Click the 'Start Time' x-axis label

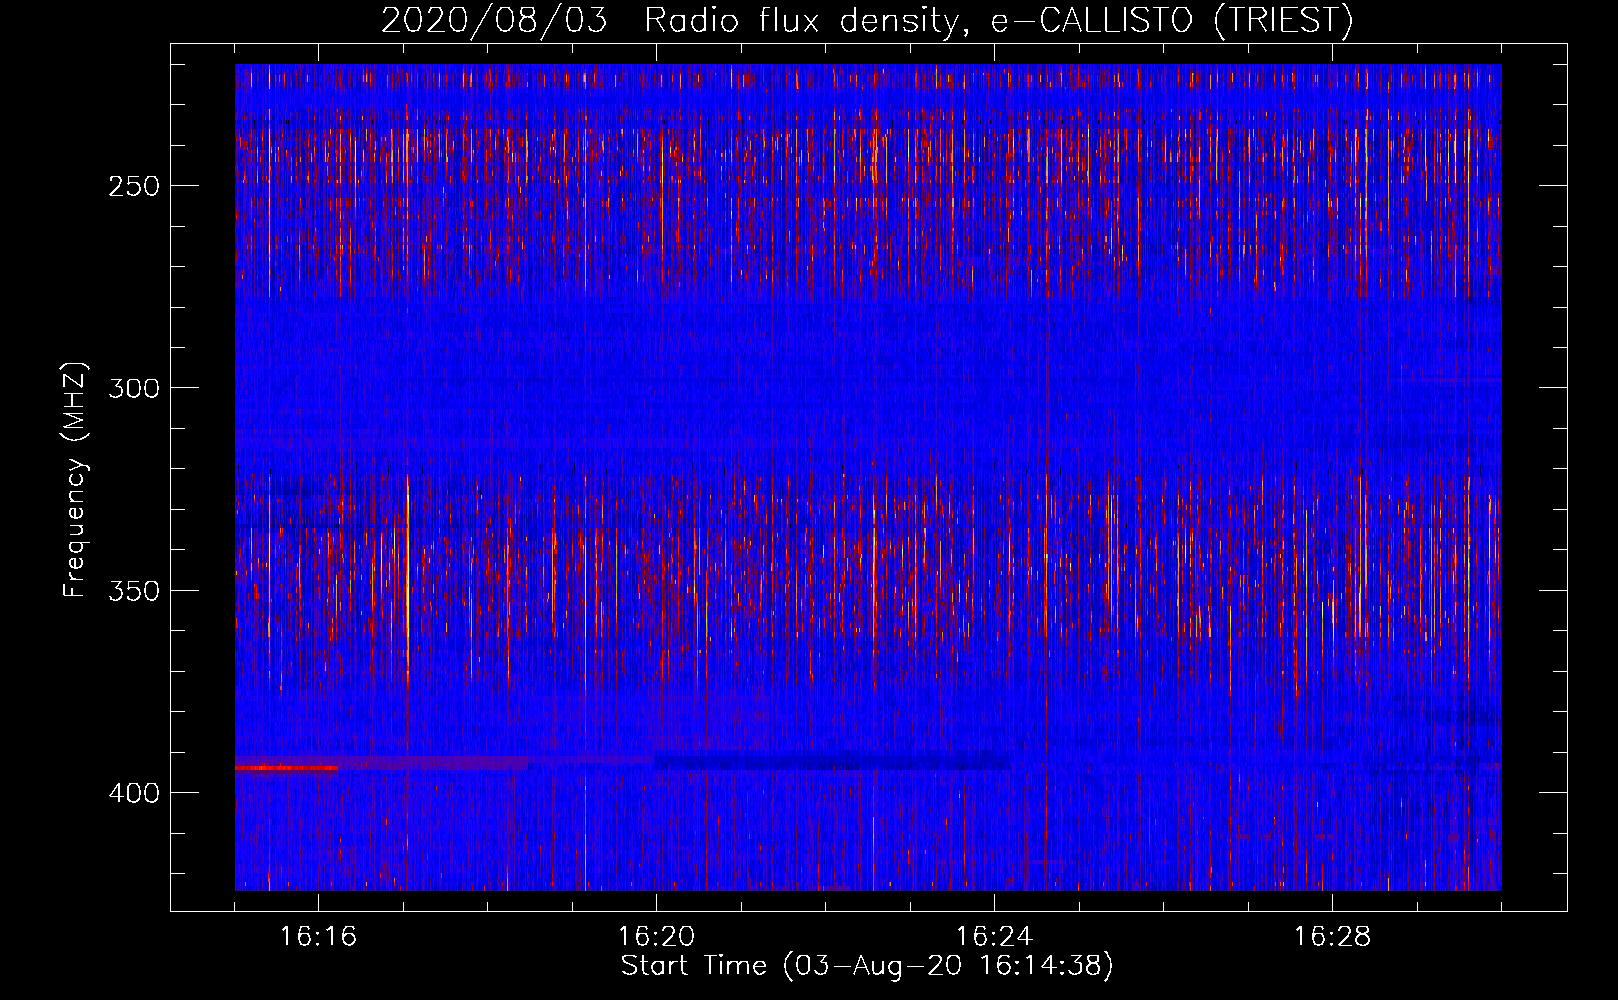867,966
